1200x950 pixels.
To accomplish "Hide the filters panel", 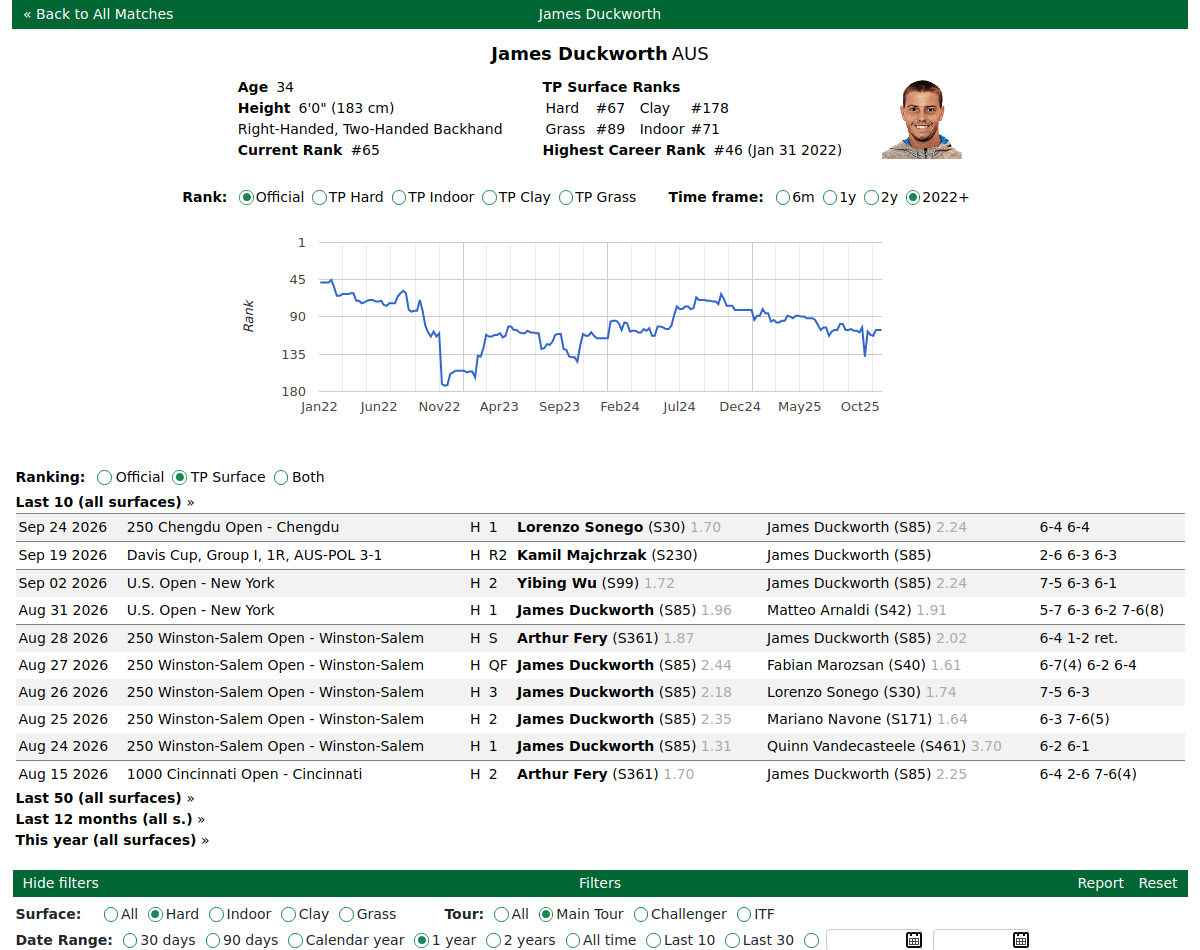I will 61,883.
